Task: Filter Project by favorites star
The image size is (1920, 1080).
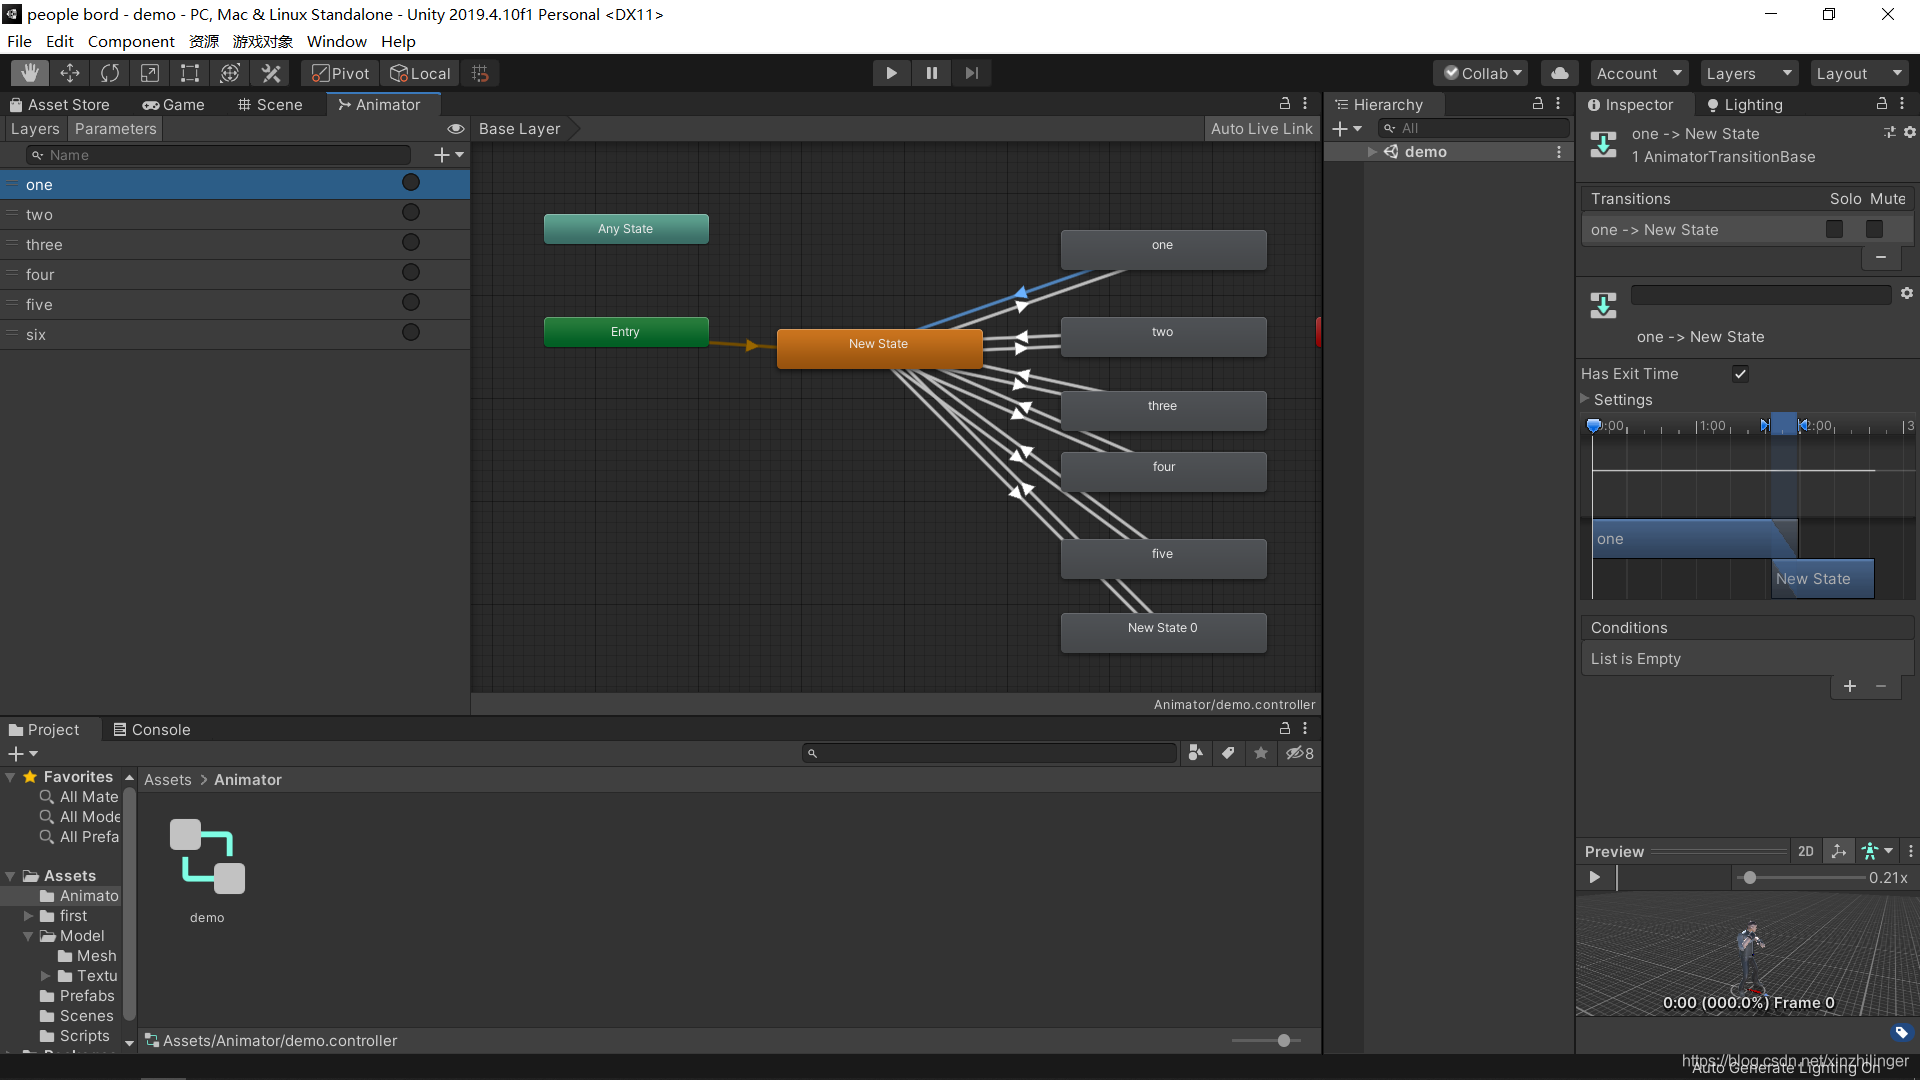Action: [1261, 753]
